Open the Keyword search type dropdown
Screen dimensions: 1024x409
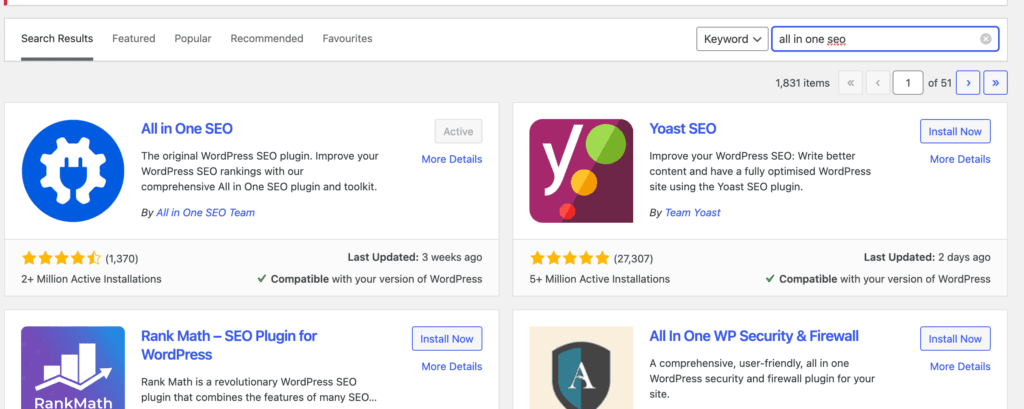732,39
